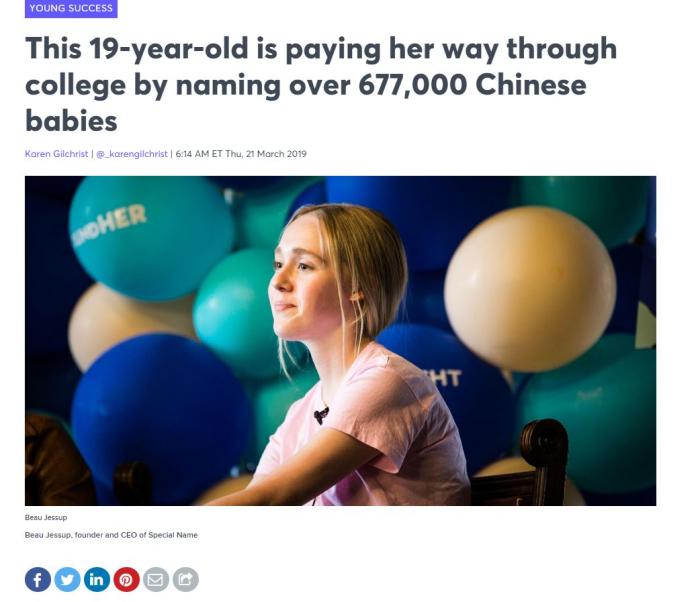This screenshot has height=602, width=700.
Task: Click the teal balloon labeled HER
Action: tap(151, 239)
